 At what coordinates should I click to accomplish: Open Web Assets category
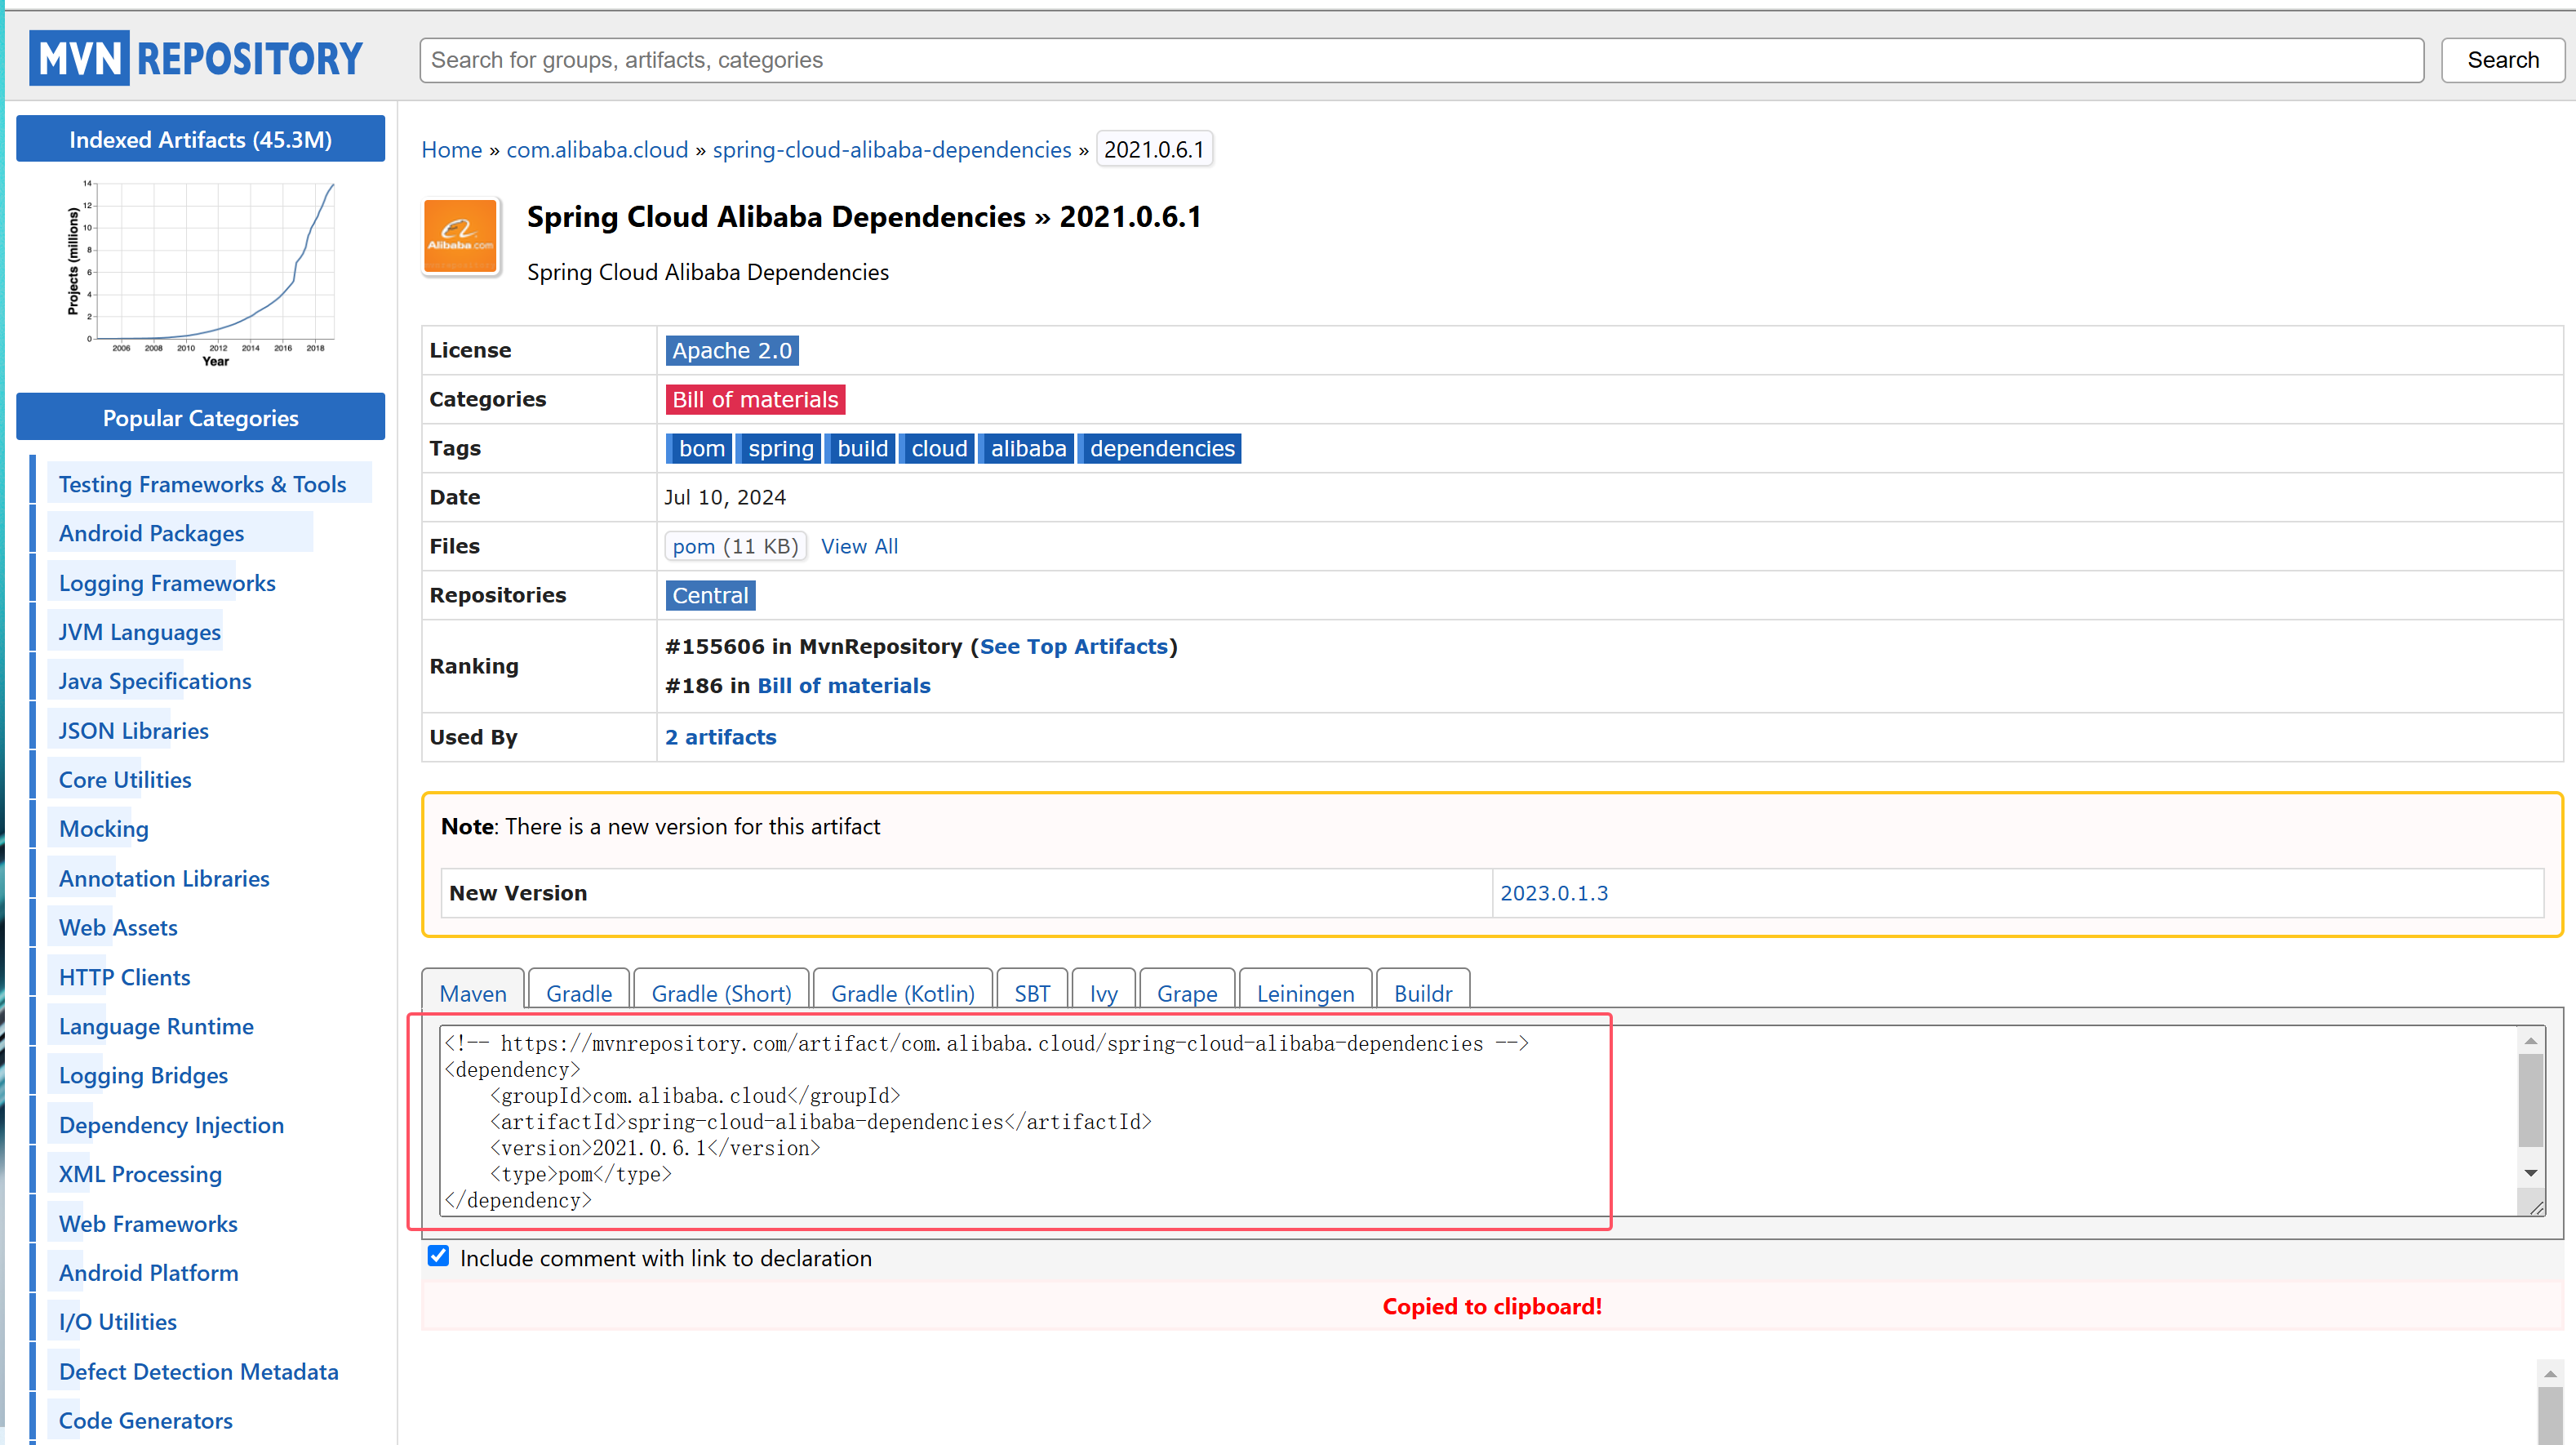point(118,928)
